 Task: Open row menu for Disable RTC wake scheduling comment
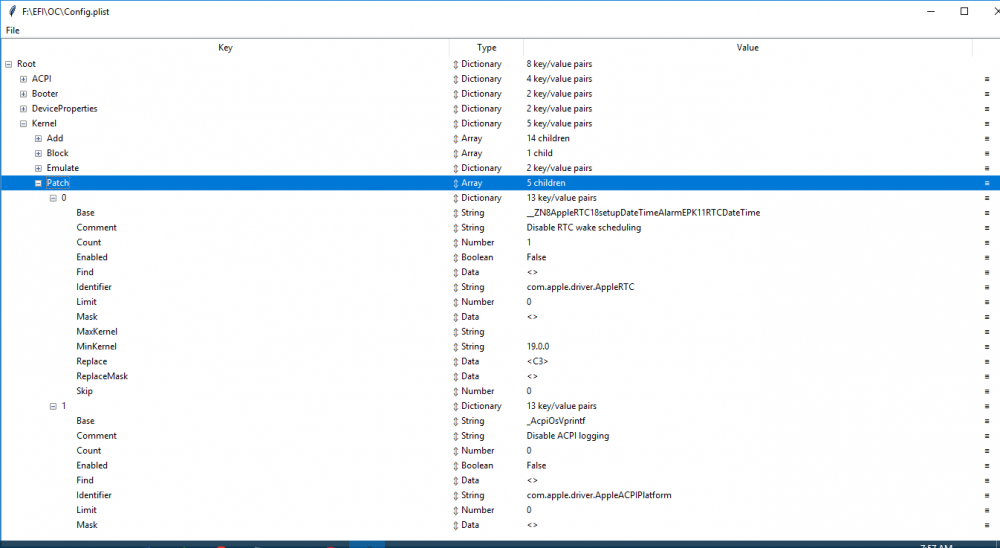pyautogui.click(x=987, y=228)
